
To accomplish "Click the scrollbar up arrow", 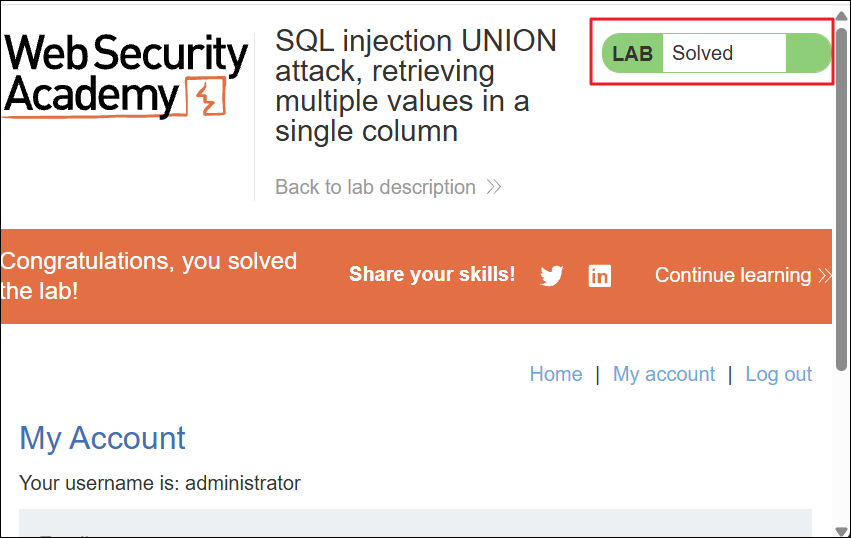I will pos(842,15).
